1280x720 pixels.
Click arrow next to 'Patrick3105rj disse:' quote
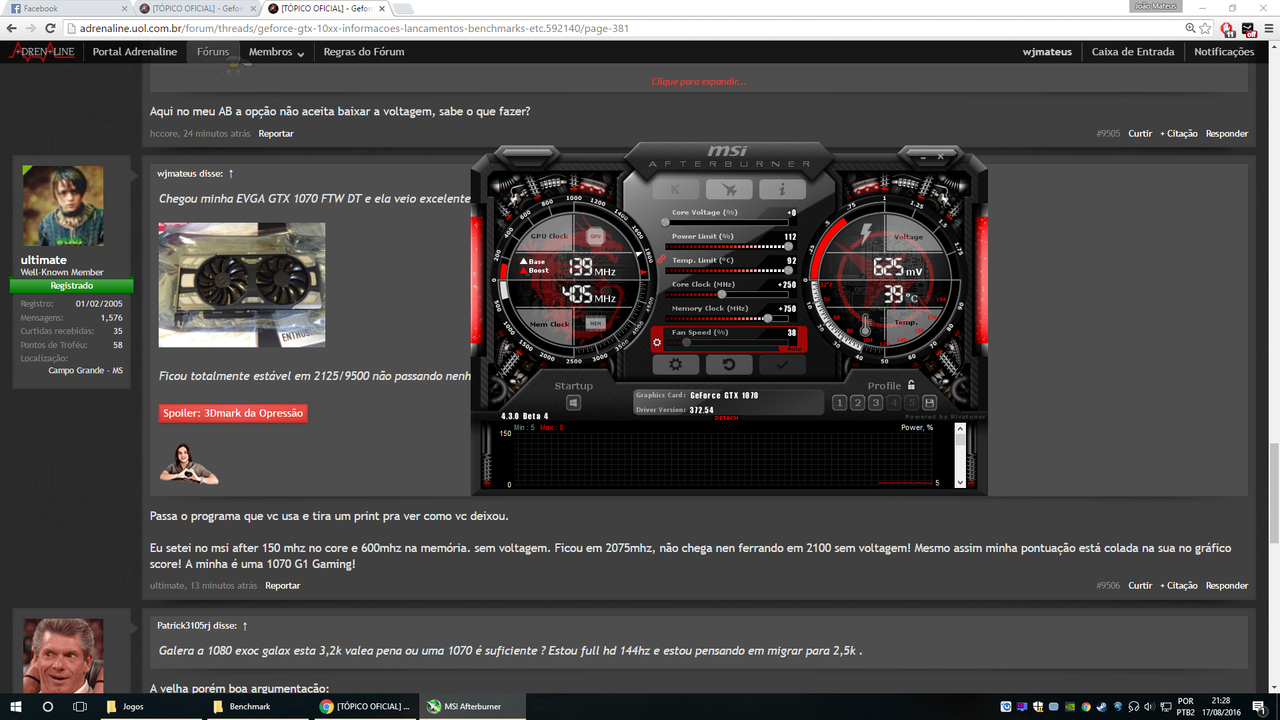(245, 625)
